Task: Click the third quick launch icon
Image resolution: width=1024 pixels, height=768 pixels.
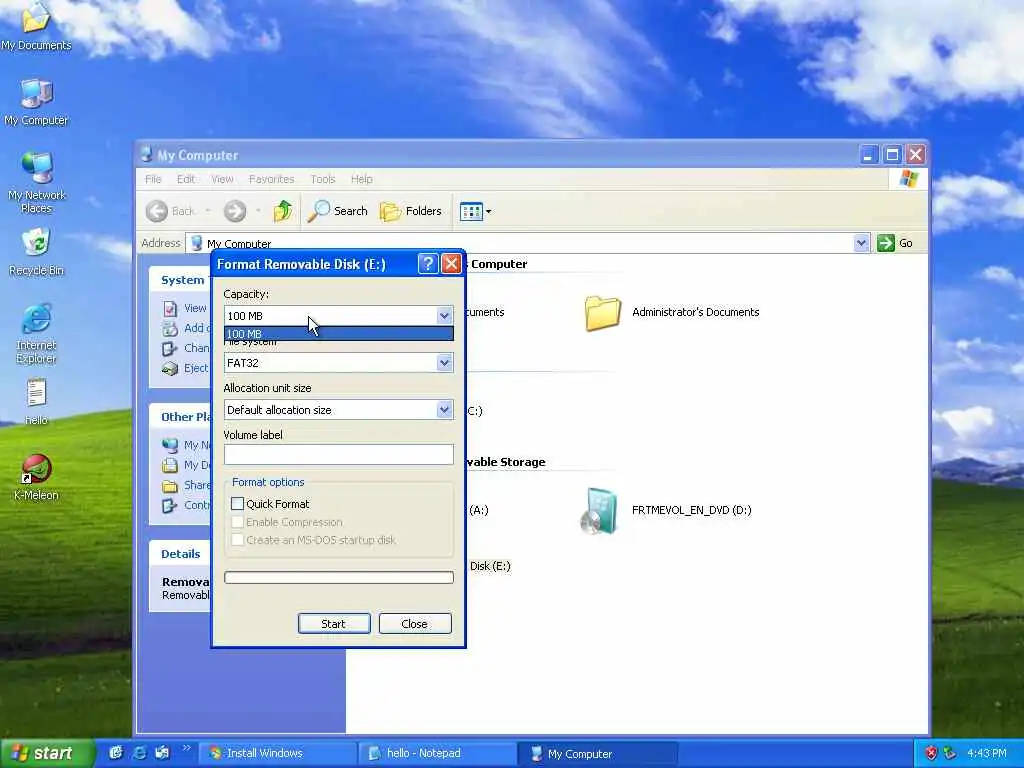Action: coord(162,753)
